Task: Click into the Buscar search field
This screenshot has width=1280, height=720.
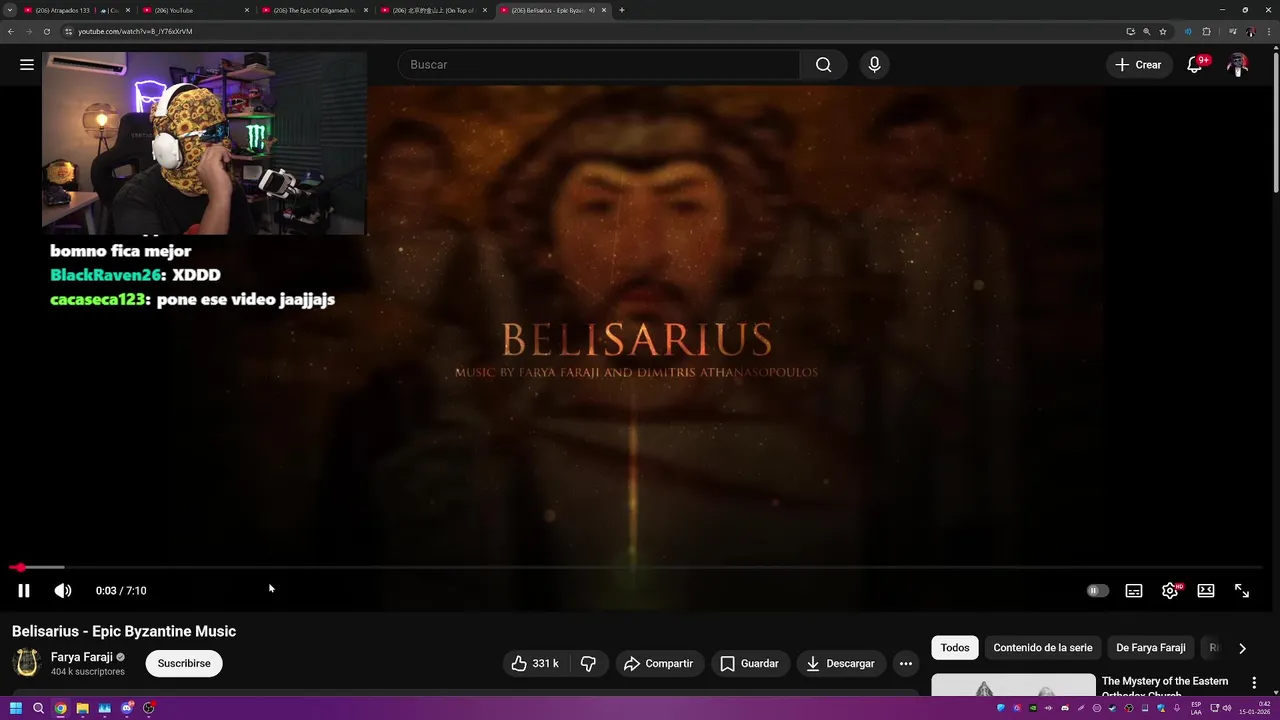Action: coord(600,64)
